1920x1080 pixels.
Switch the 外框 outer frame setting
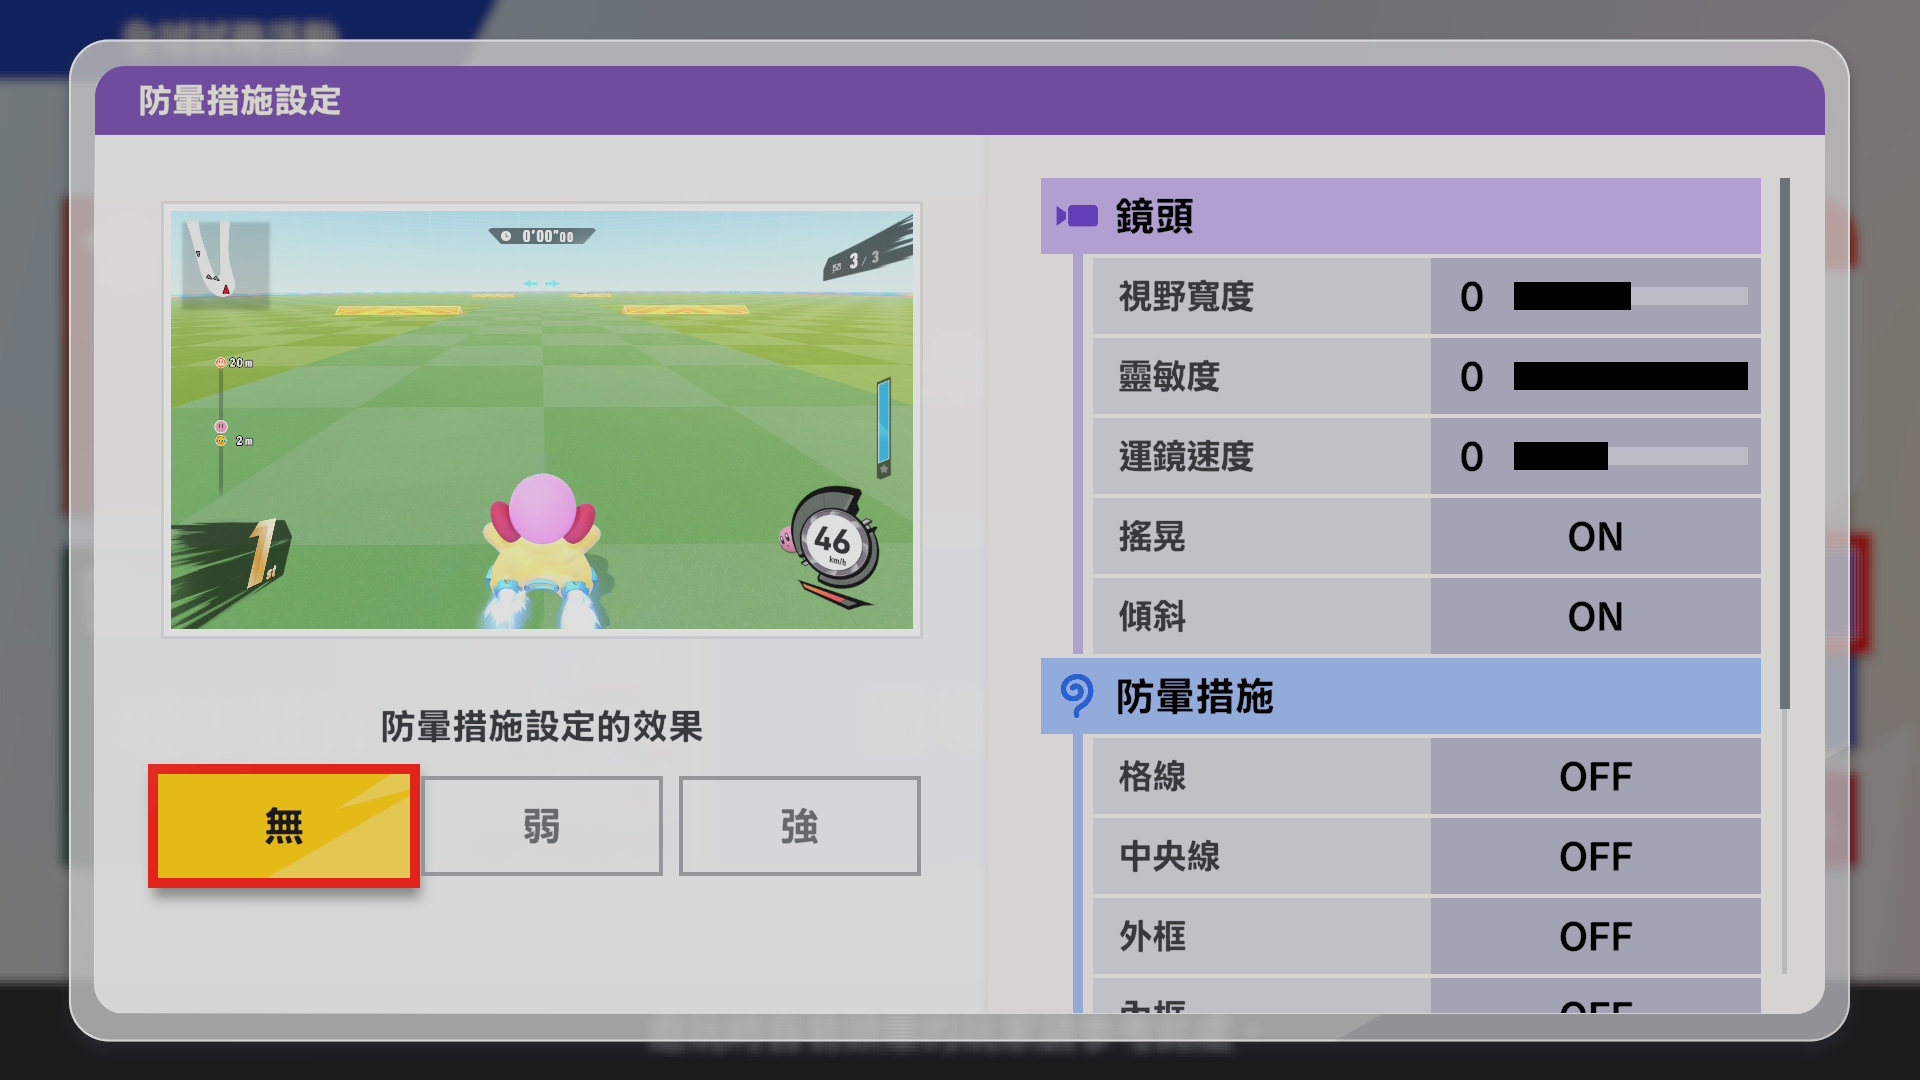[x=1595, y=936]
